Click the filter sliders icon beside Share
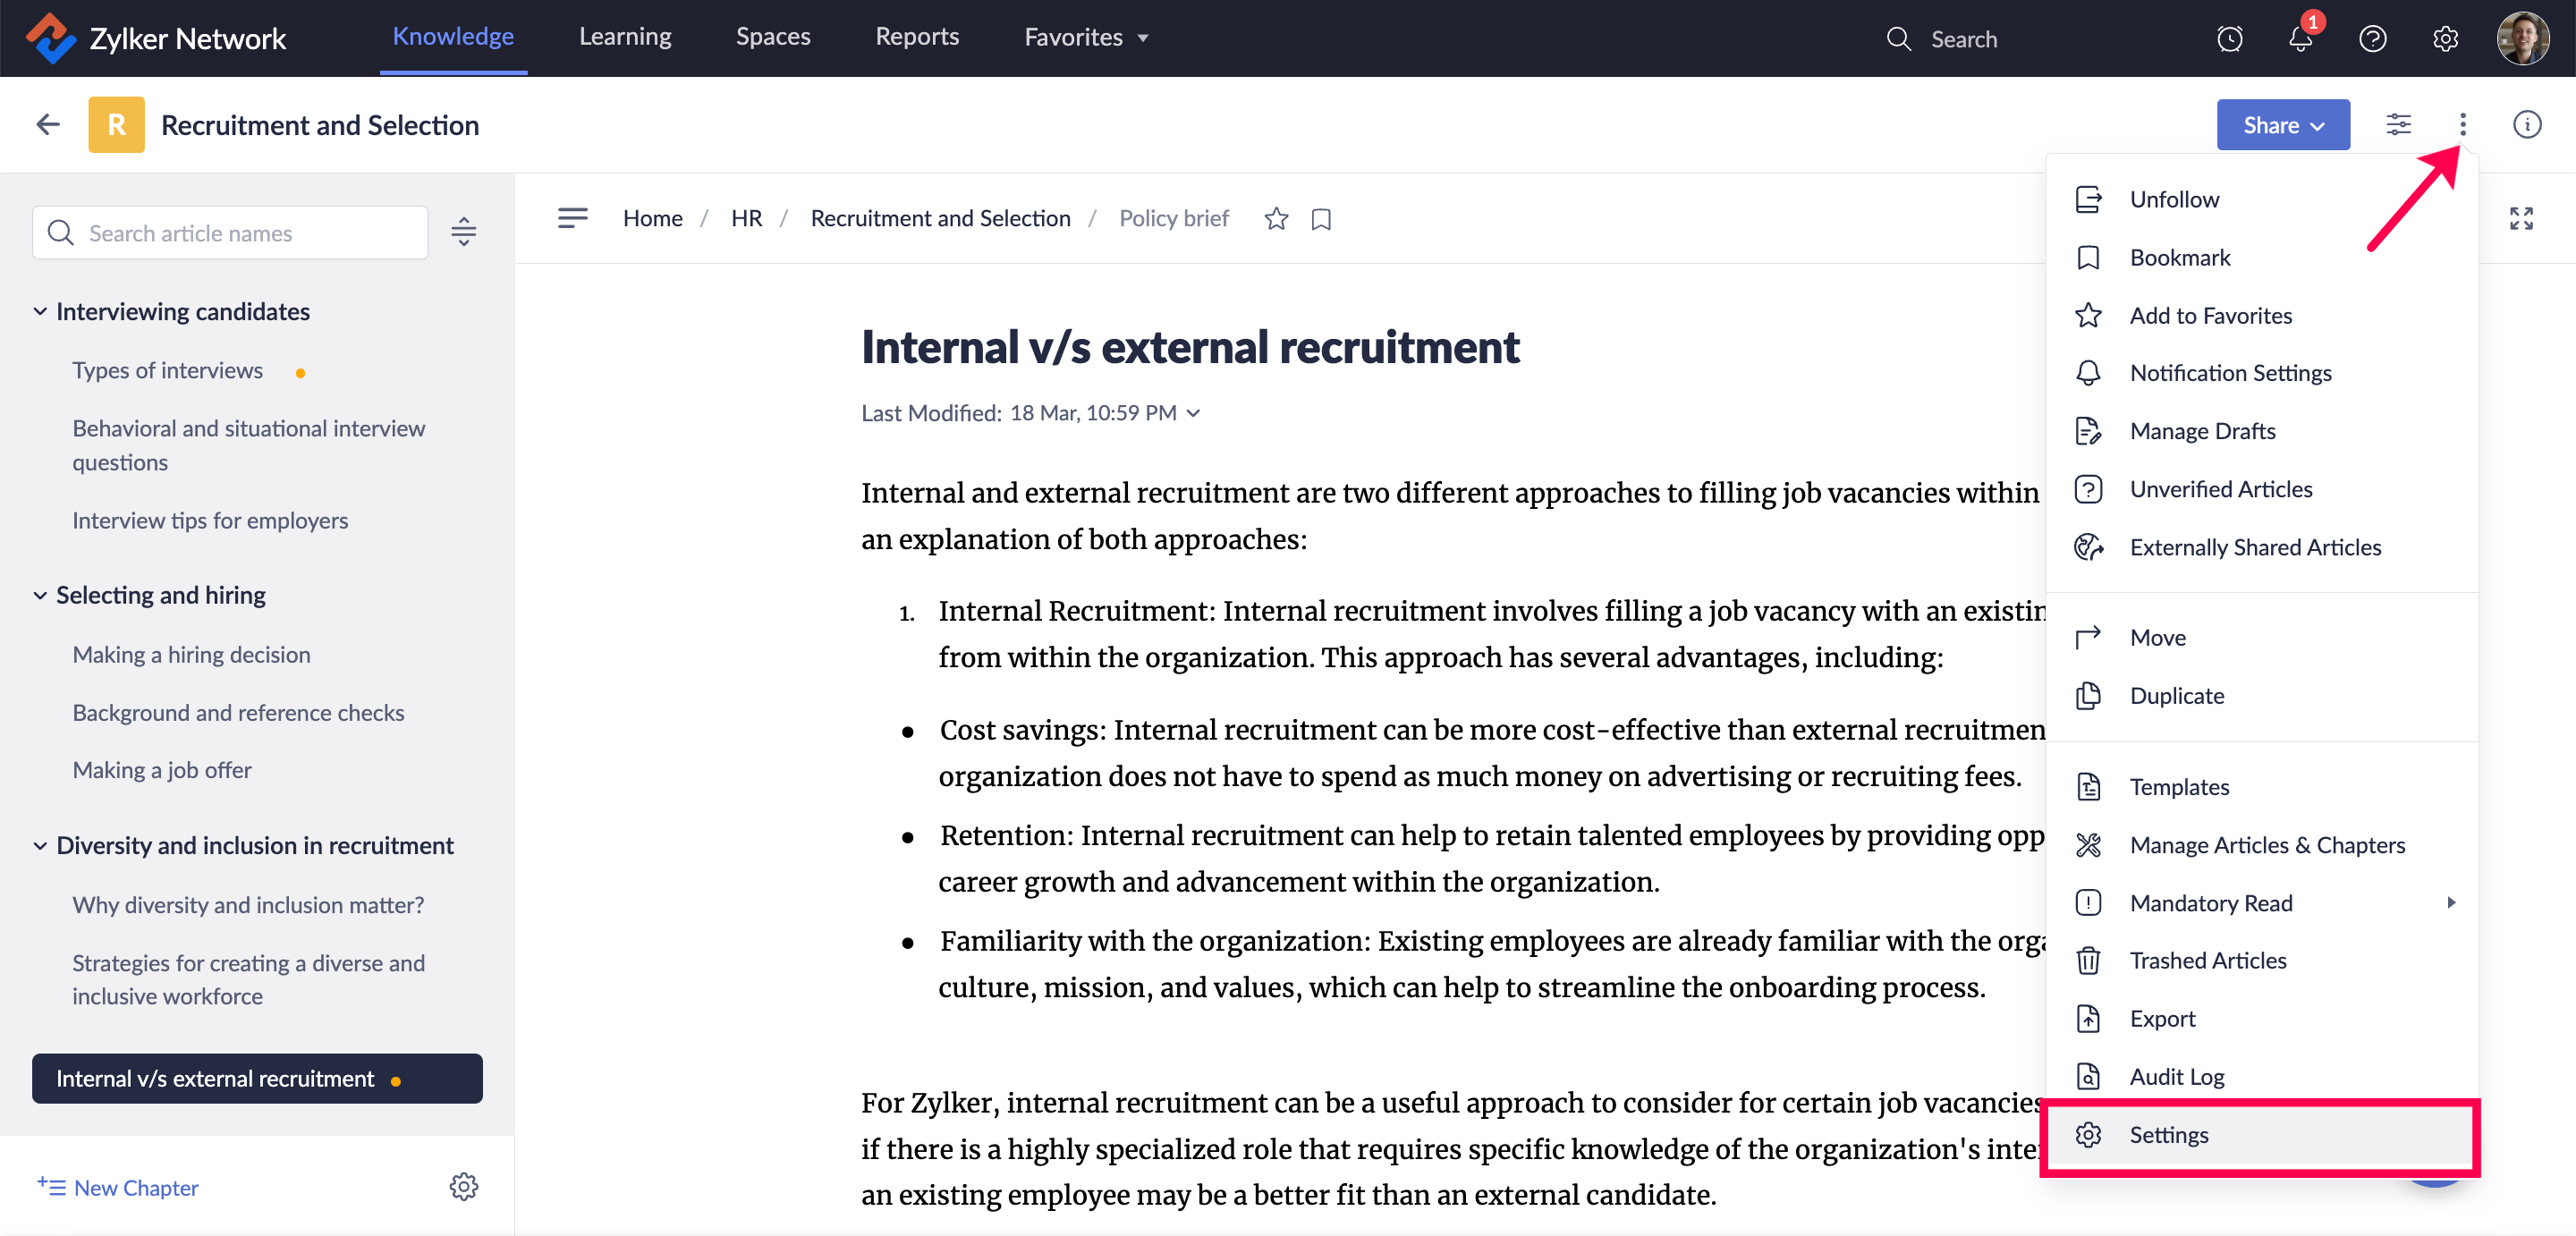The image size is (2576, 1236). click(x=2398, y=125)
